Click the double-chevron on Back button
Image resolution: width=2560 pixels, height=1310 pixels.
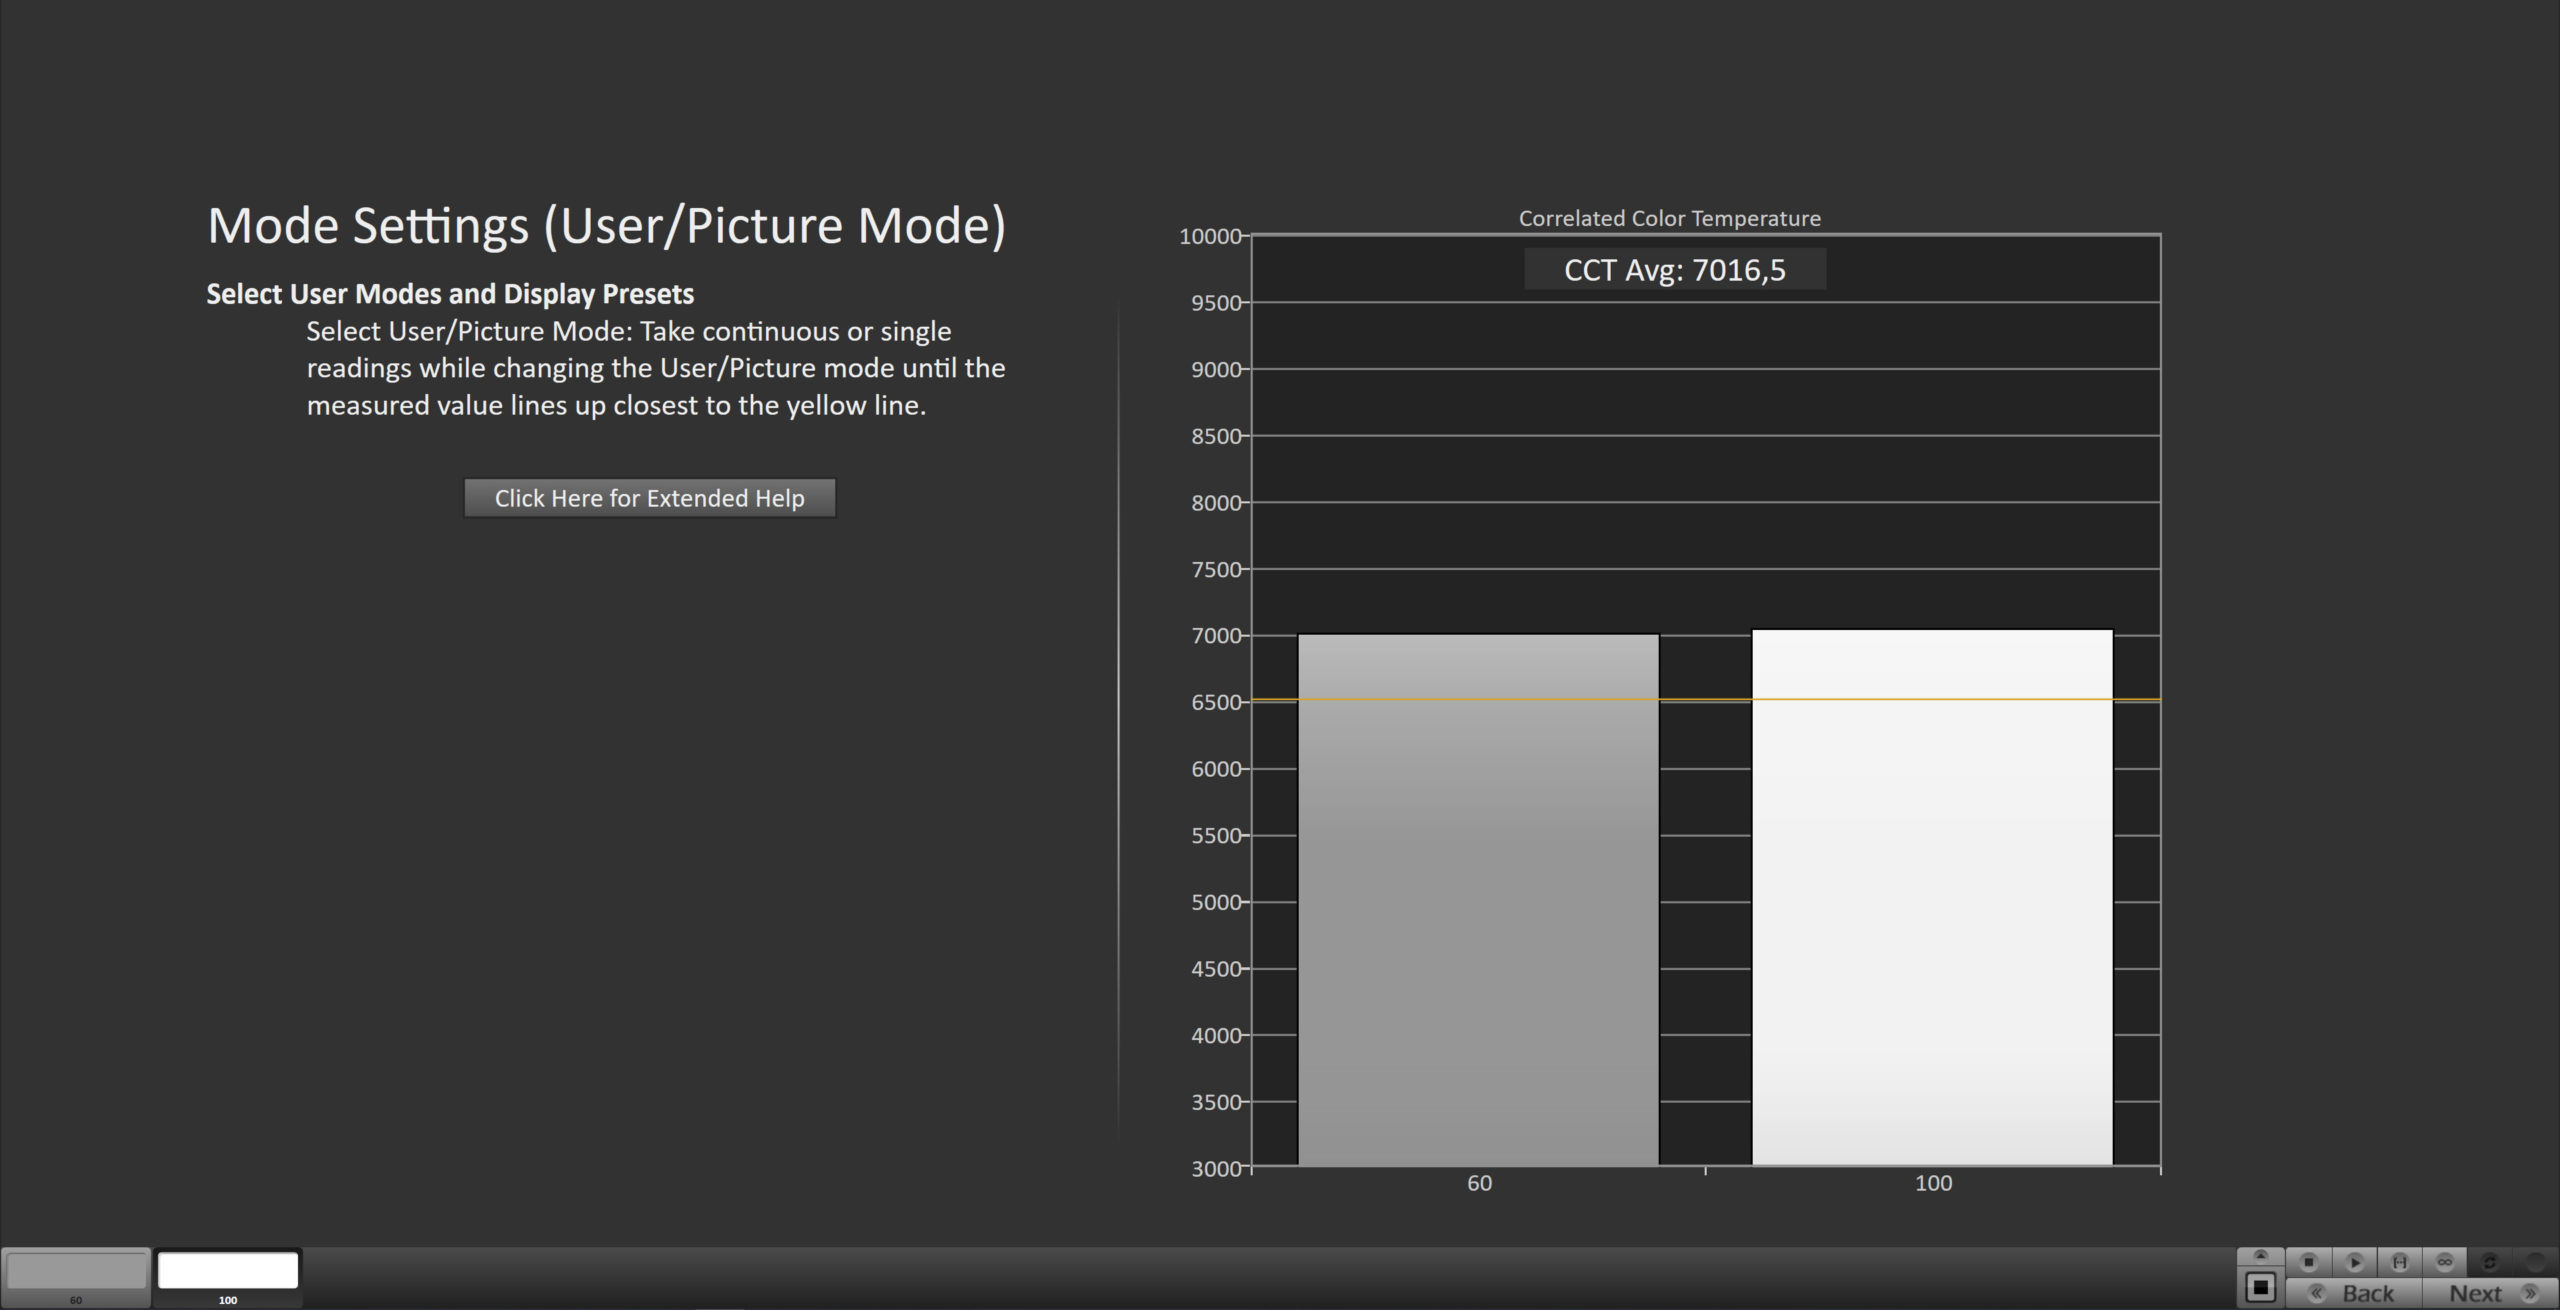[x=2316, y=1293]
